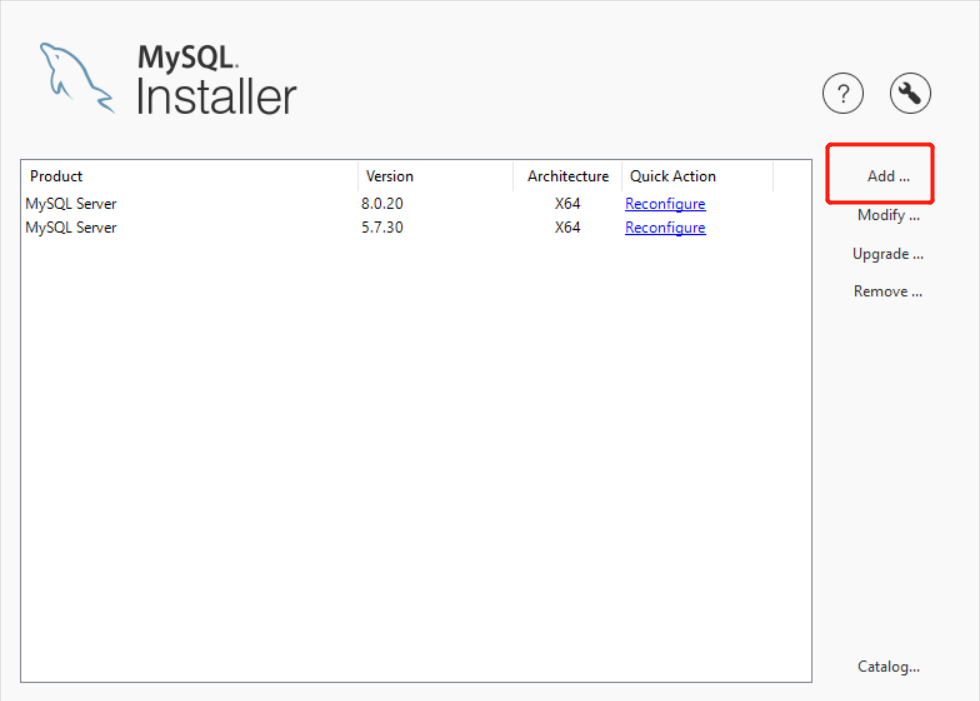Reconfigure MySQL Server 5.7.30

tap(665, 227)
